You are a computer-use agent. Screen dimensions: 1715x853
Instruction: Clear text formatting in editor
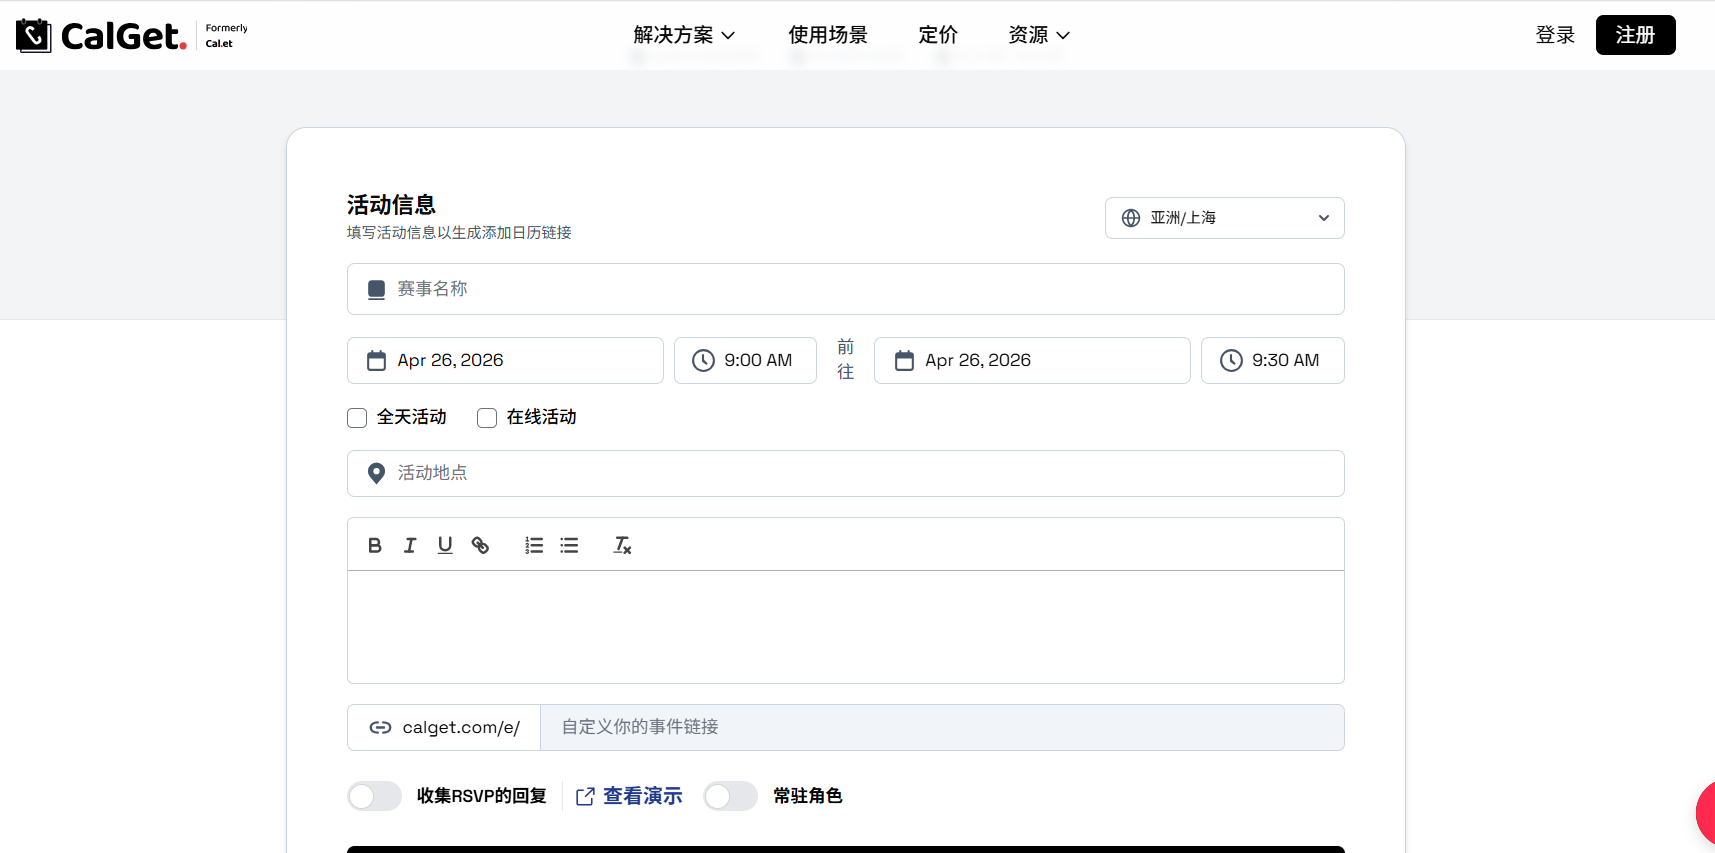(x=622, y=545)
